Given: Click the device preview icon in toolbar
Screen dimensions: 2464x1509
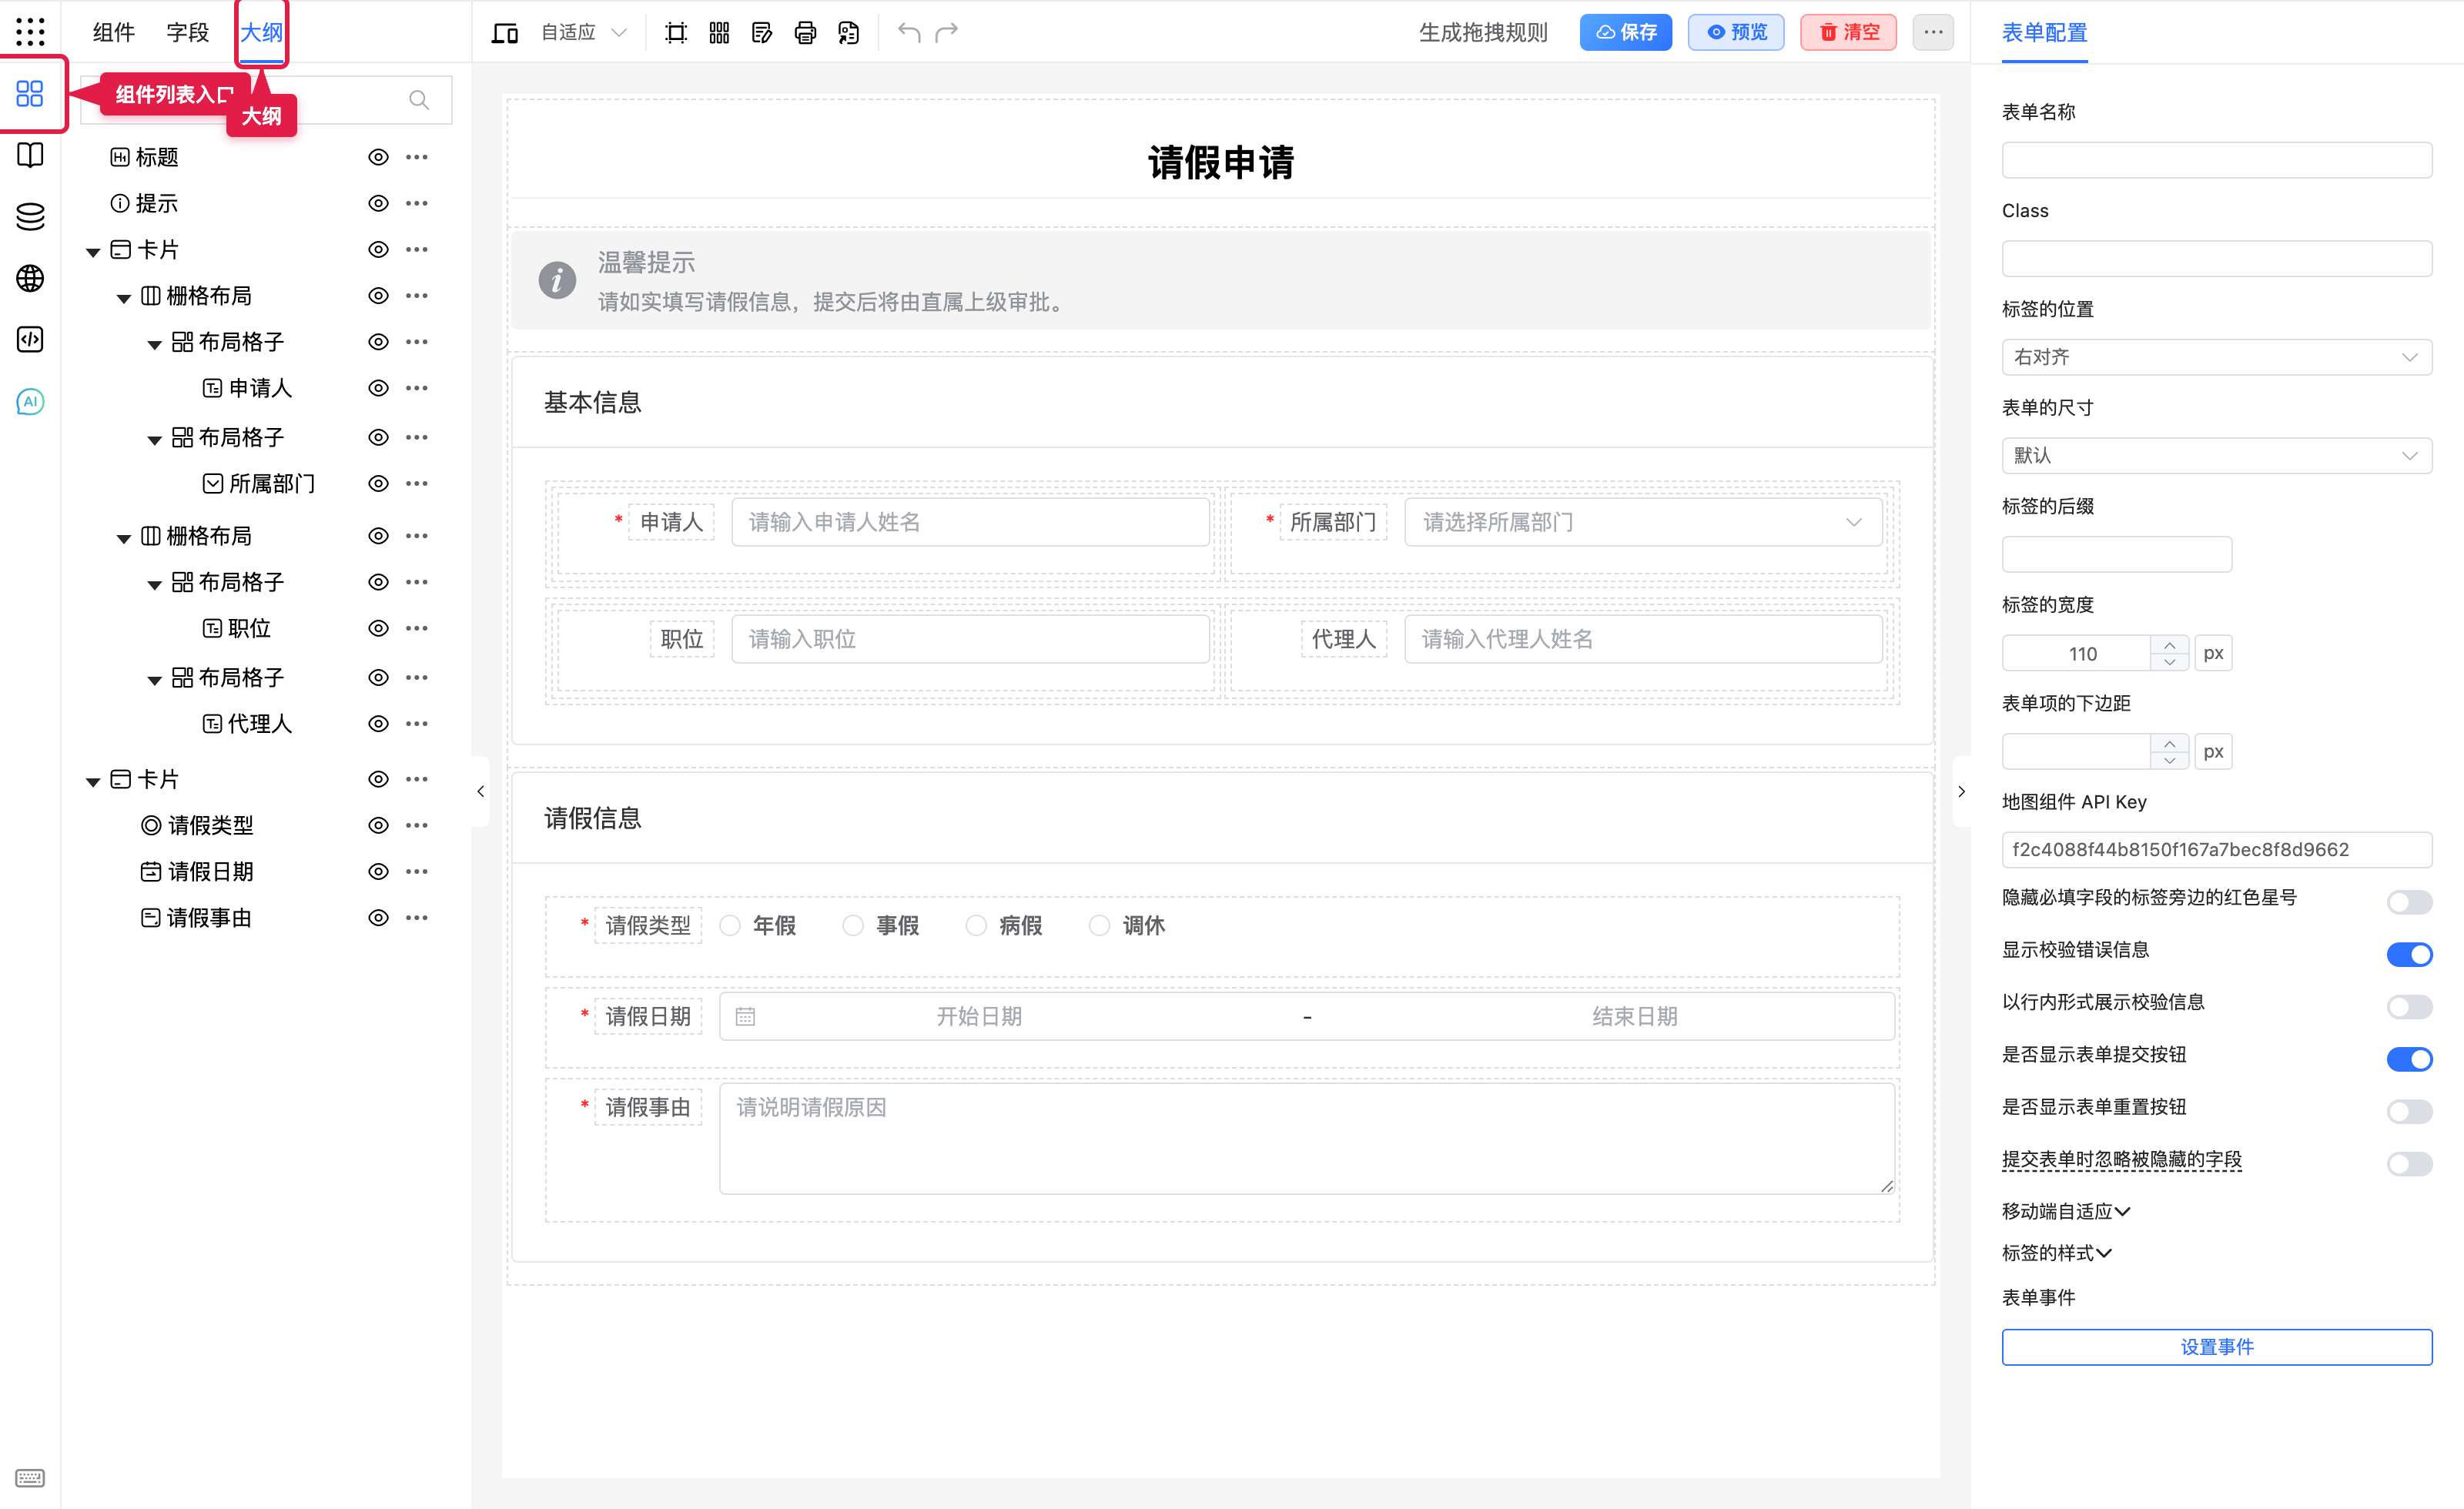Looking at the screenshot, I should coord(504,33).
